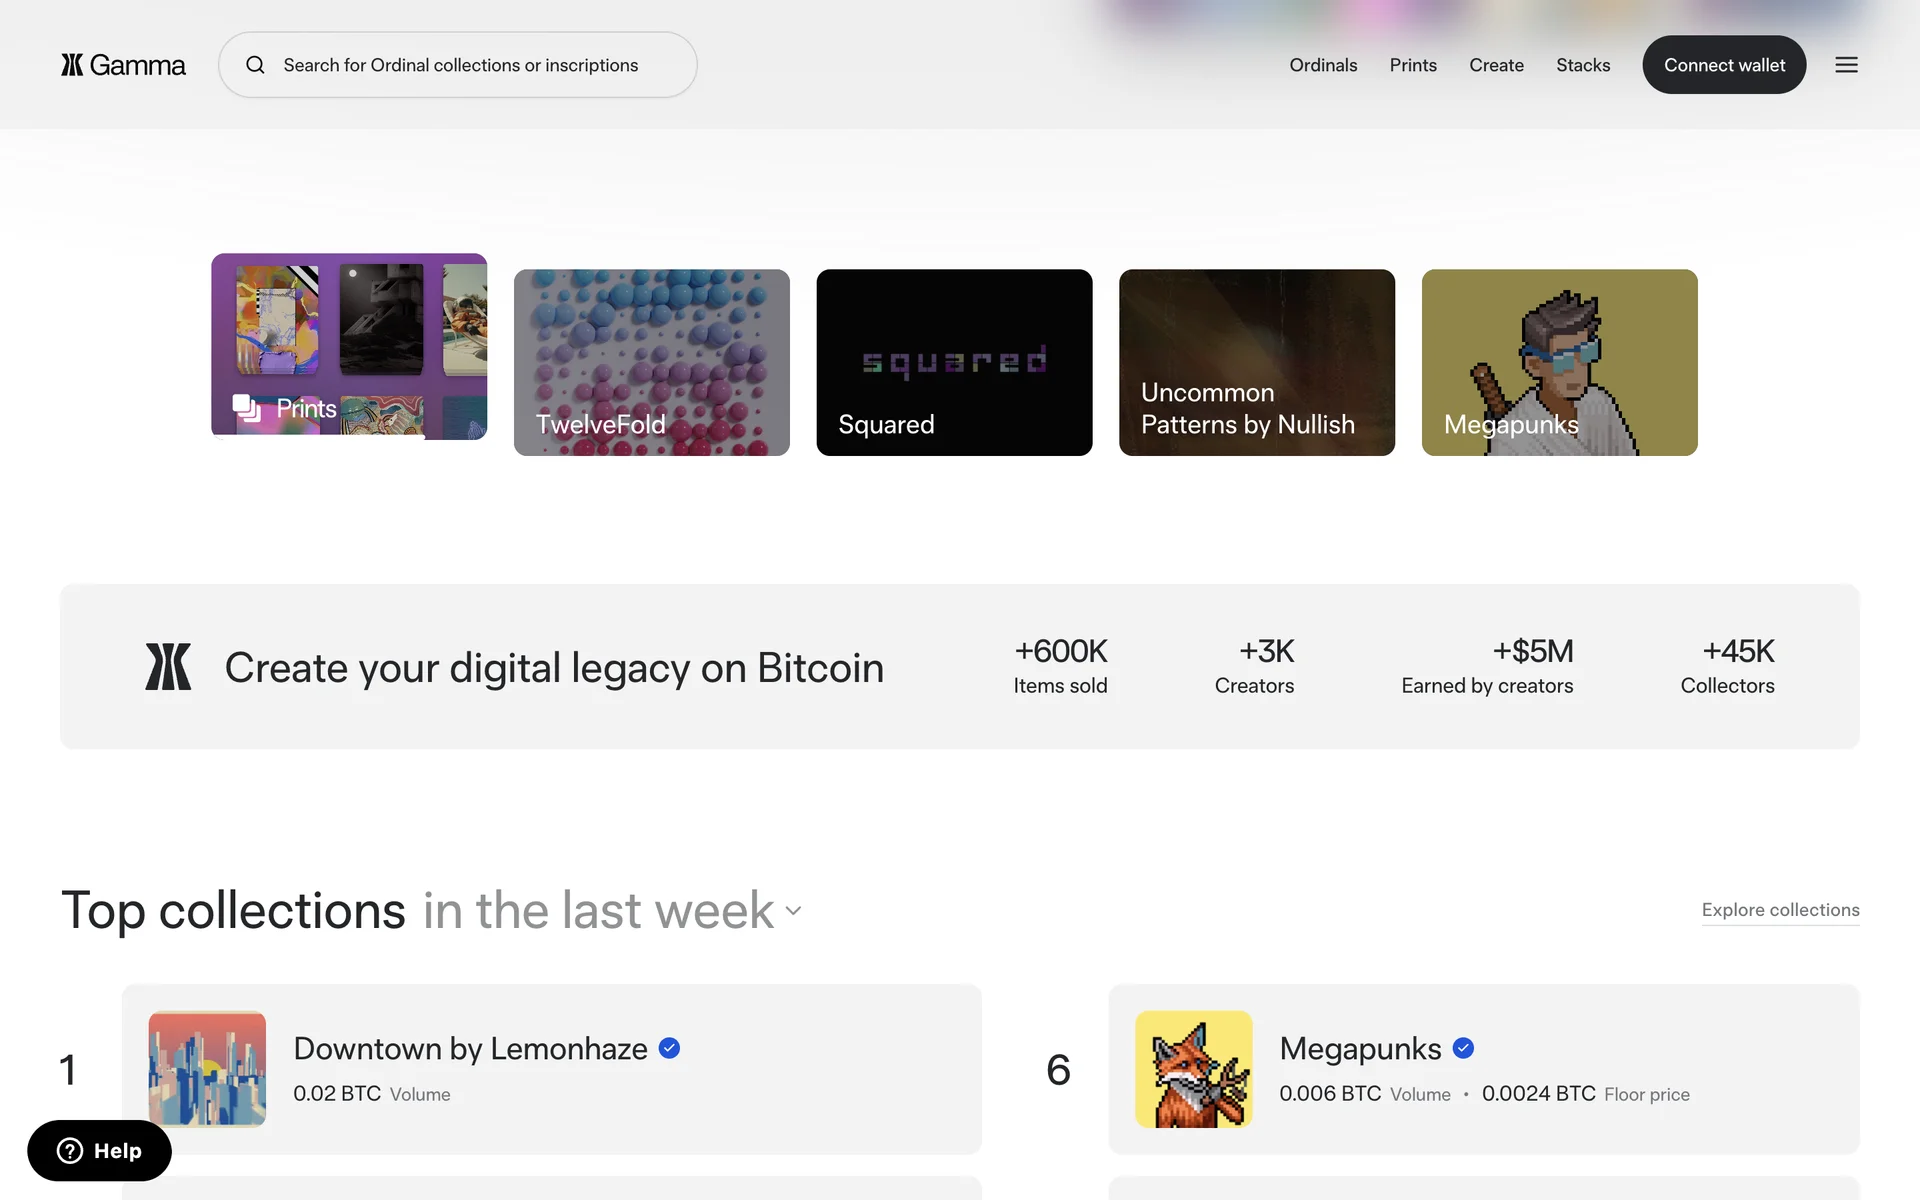Image resolution: width=1920 pixels, height=1200 pixels.
Task: Click the Help question mark icon
Action: coord(70,1151)
